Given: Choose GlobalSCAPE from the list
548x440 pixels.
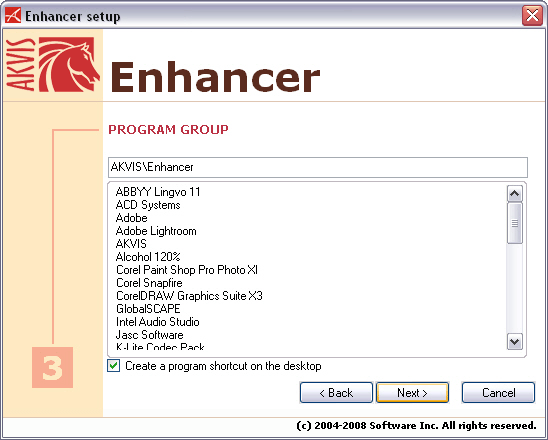Looking at the screenshot, I should [x=148, y=309].
